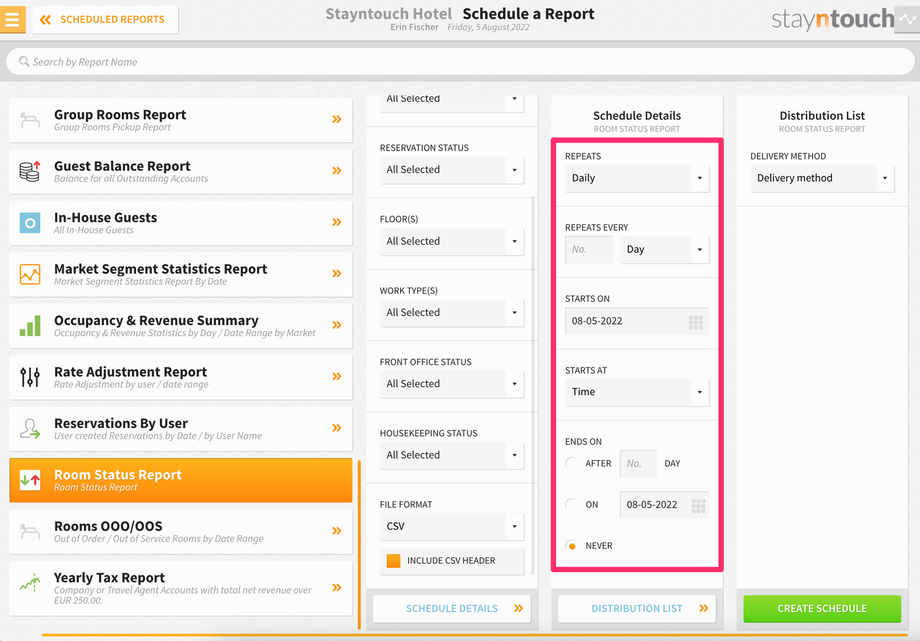Open Market Segment Statistics via its chevron

pyautogui.click(x=337, y=274)
